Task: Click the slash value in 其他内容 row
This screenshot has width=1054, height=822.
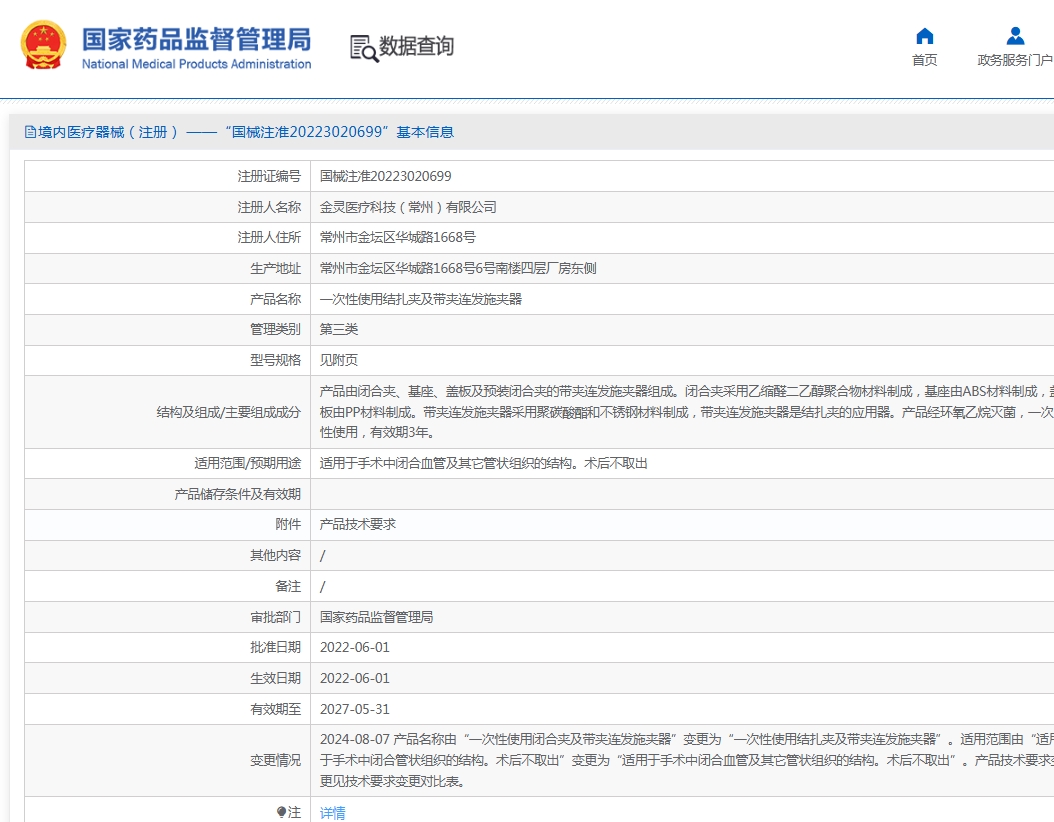Action: 323,556
